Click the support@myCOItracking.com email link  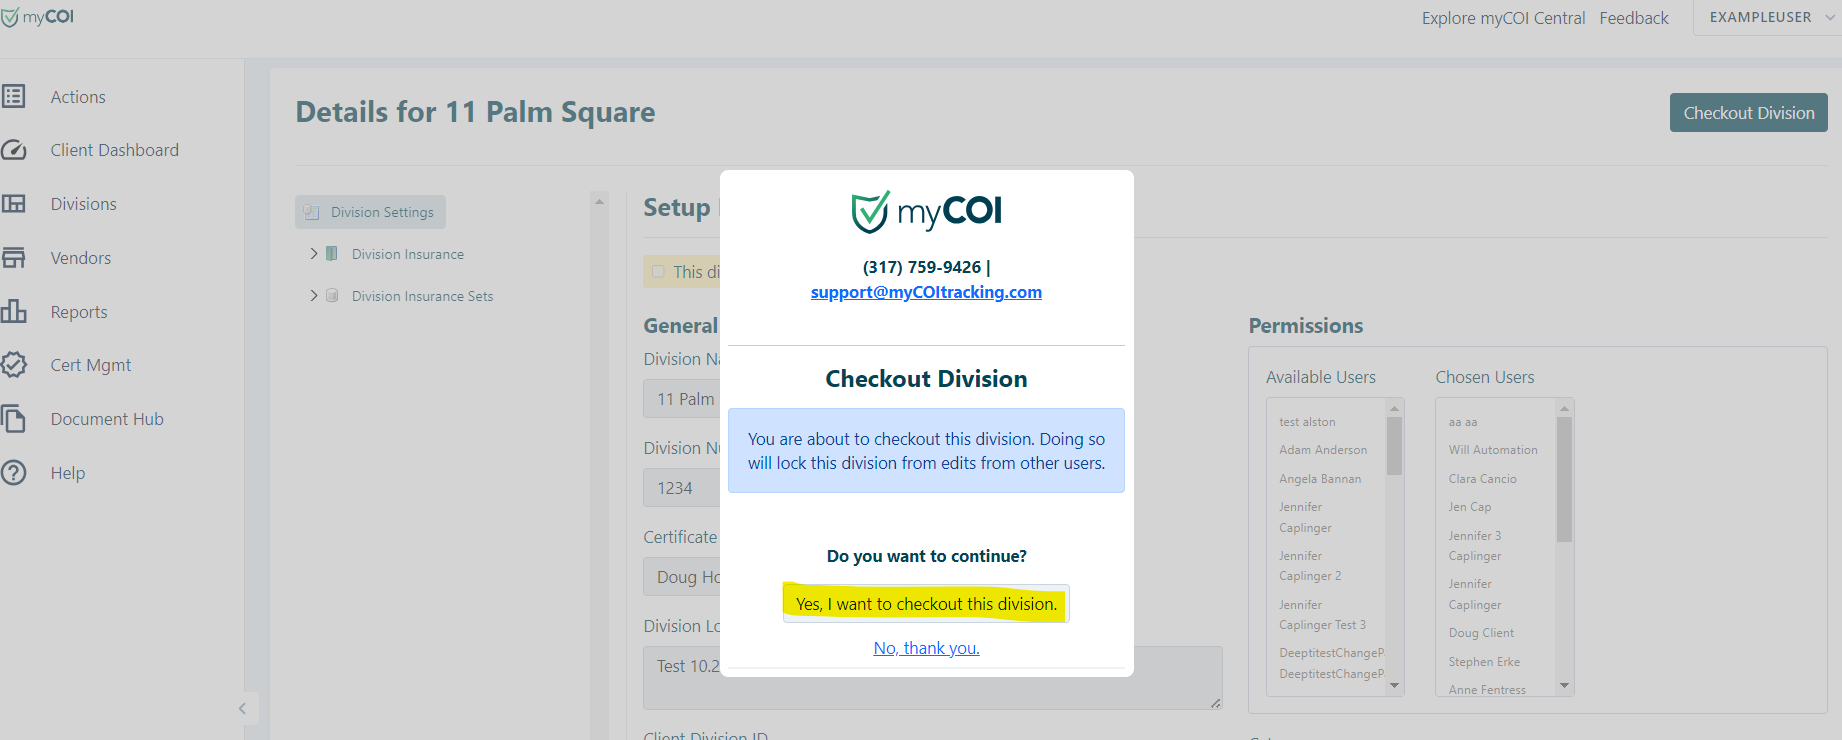point(926,292)
